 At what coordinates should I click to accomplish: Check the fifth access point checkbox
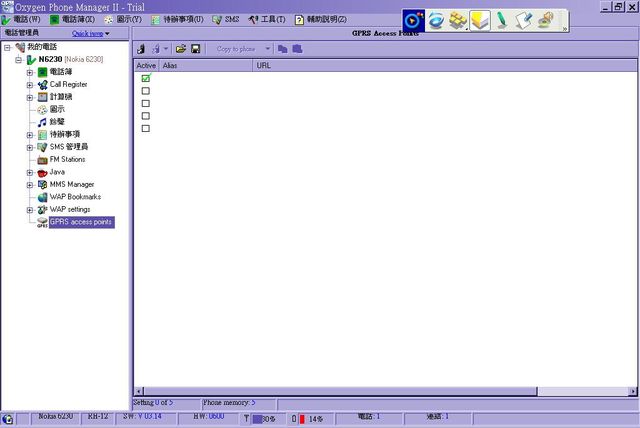[x=146, y=128]
